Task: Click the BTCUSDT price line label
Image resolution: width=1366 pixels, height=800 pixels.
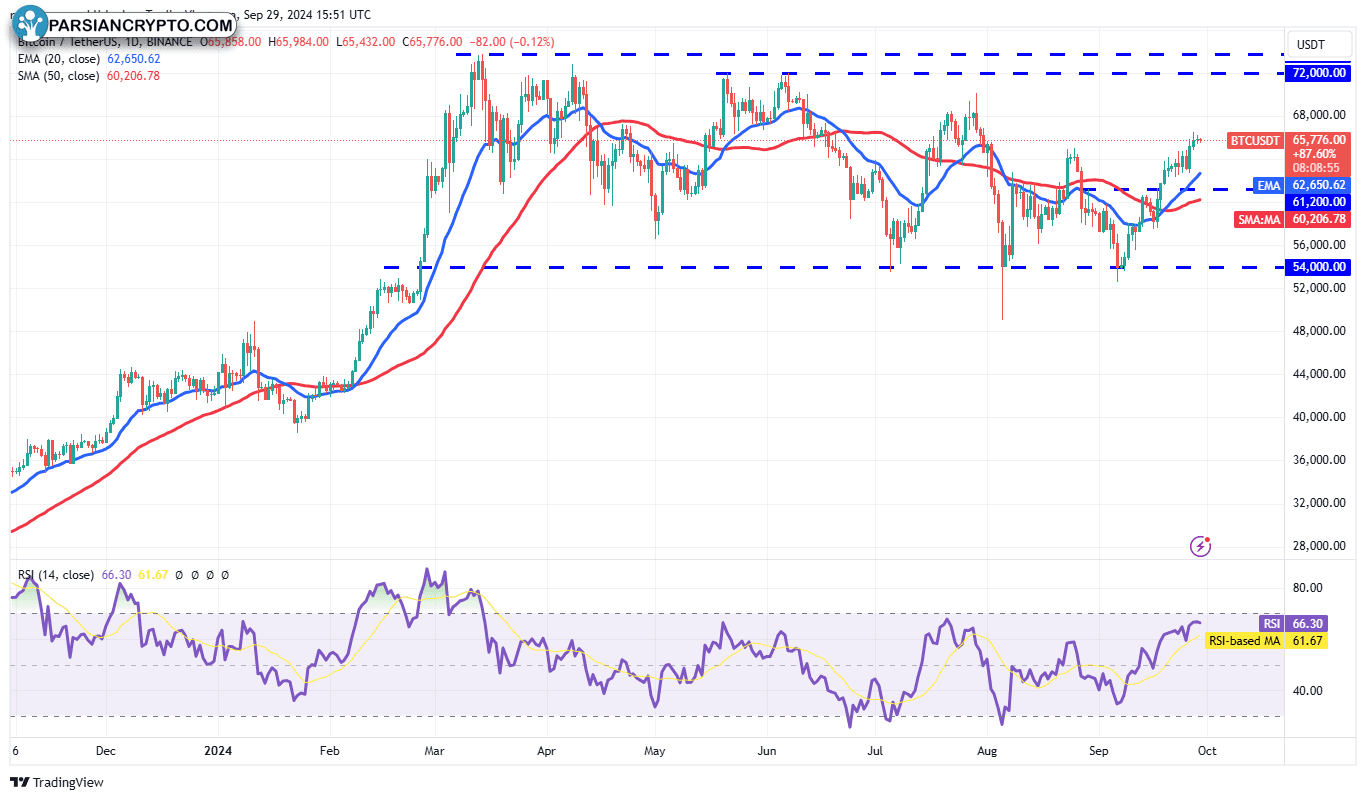Action: tap(1255, 141)
